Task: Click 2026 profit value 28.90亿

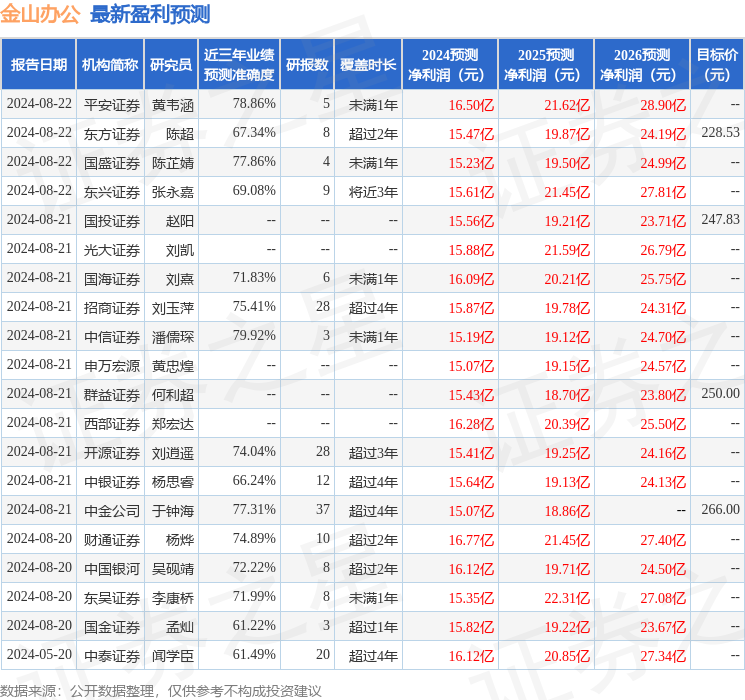Action: [x=663, y=105]
